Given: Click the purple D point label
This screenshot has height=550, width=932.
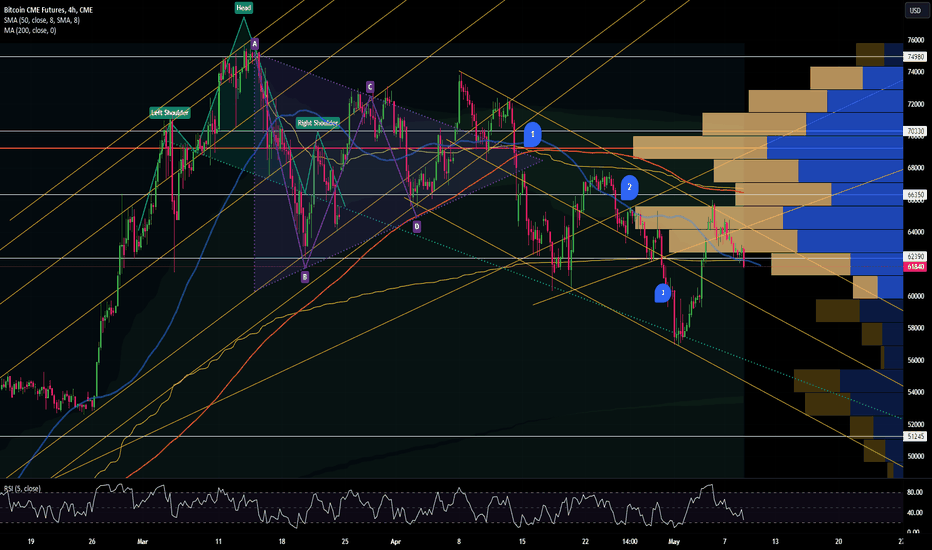Looking at the screenshot, I should tap(417, 227).
